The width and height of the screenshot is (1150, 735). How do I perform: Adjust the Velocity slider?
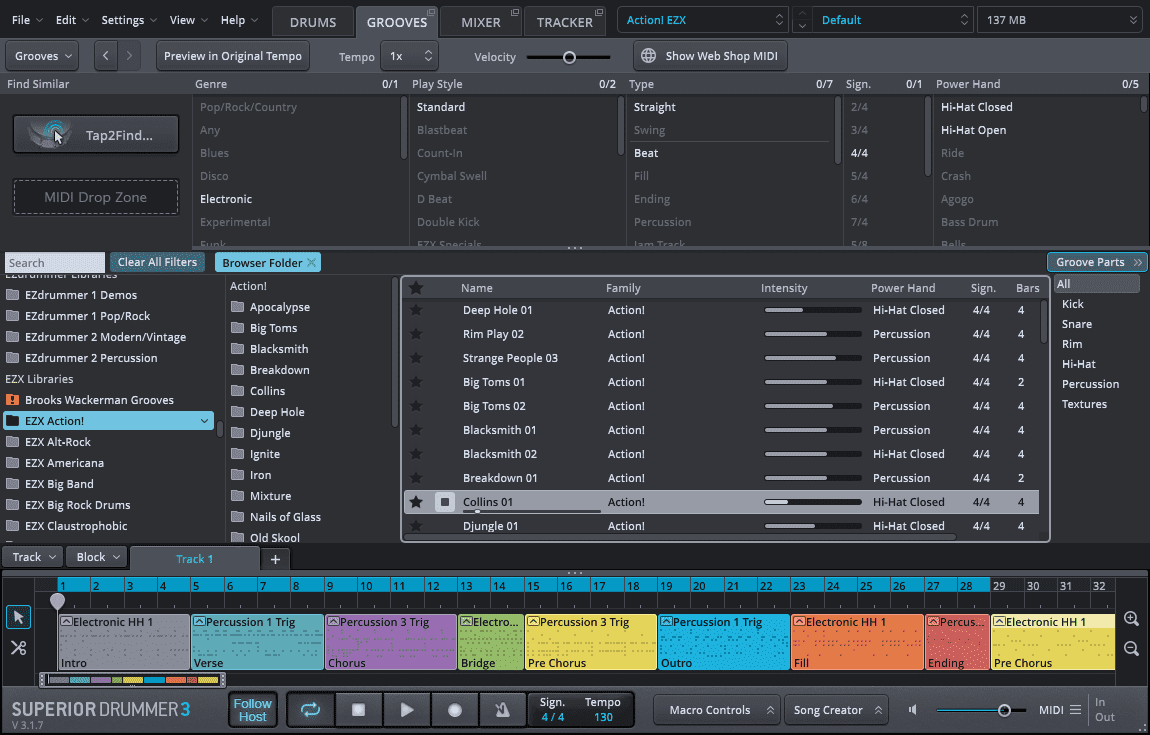(x=568, y=56)
